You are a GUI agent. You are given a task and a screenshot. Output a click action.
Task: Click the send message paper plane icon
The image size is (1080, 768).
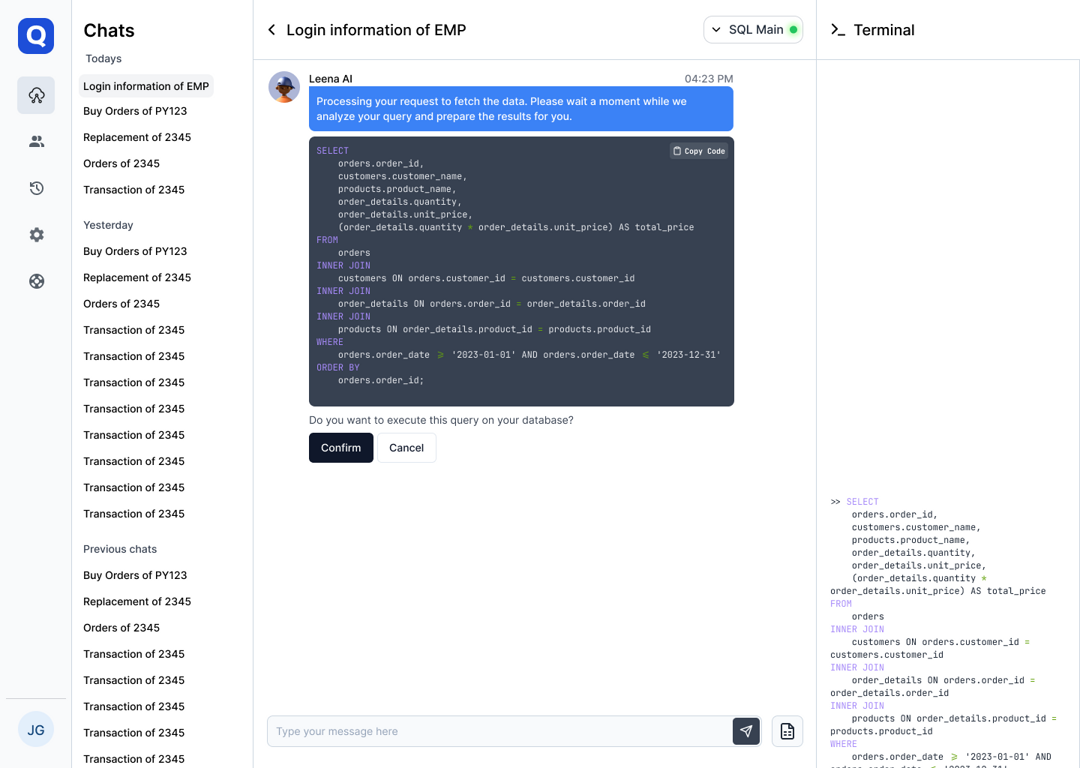[746, 731]
